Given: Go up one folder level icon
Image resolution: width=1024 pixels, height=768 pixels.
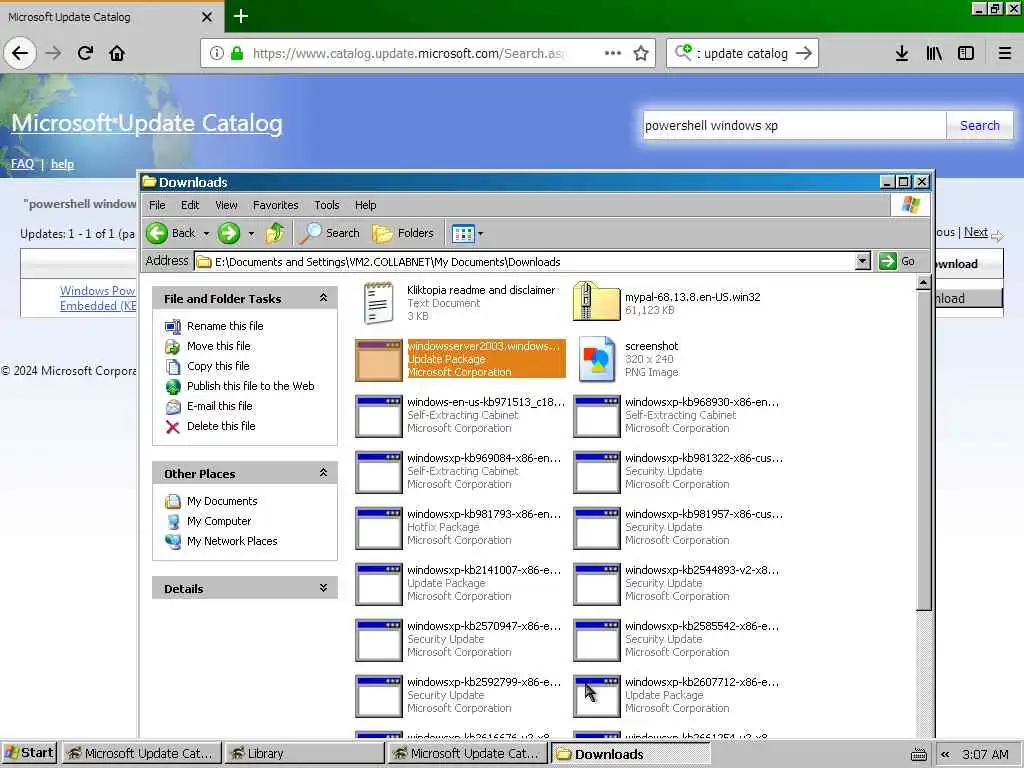Looking at the screenshot, I should [275, 232].
